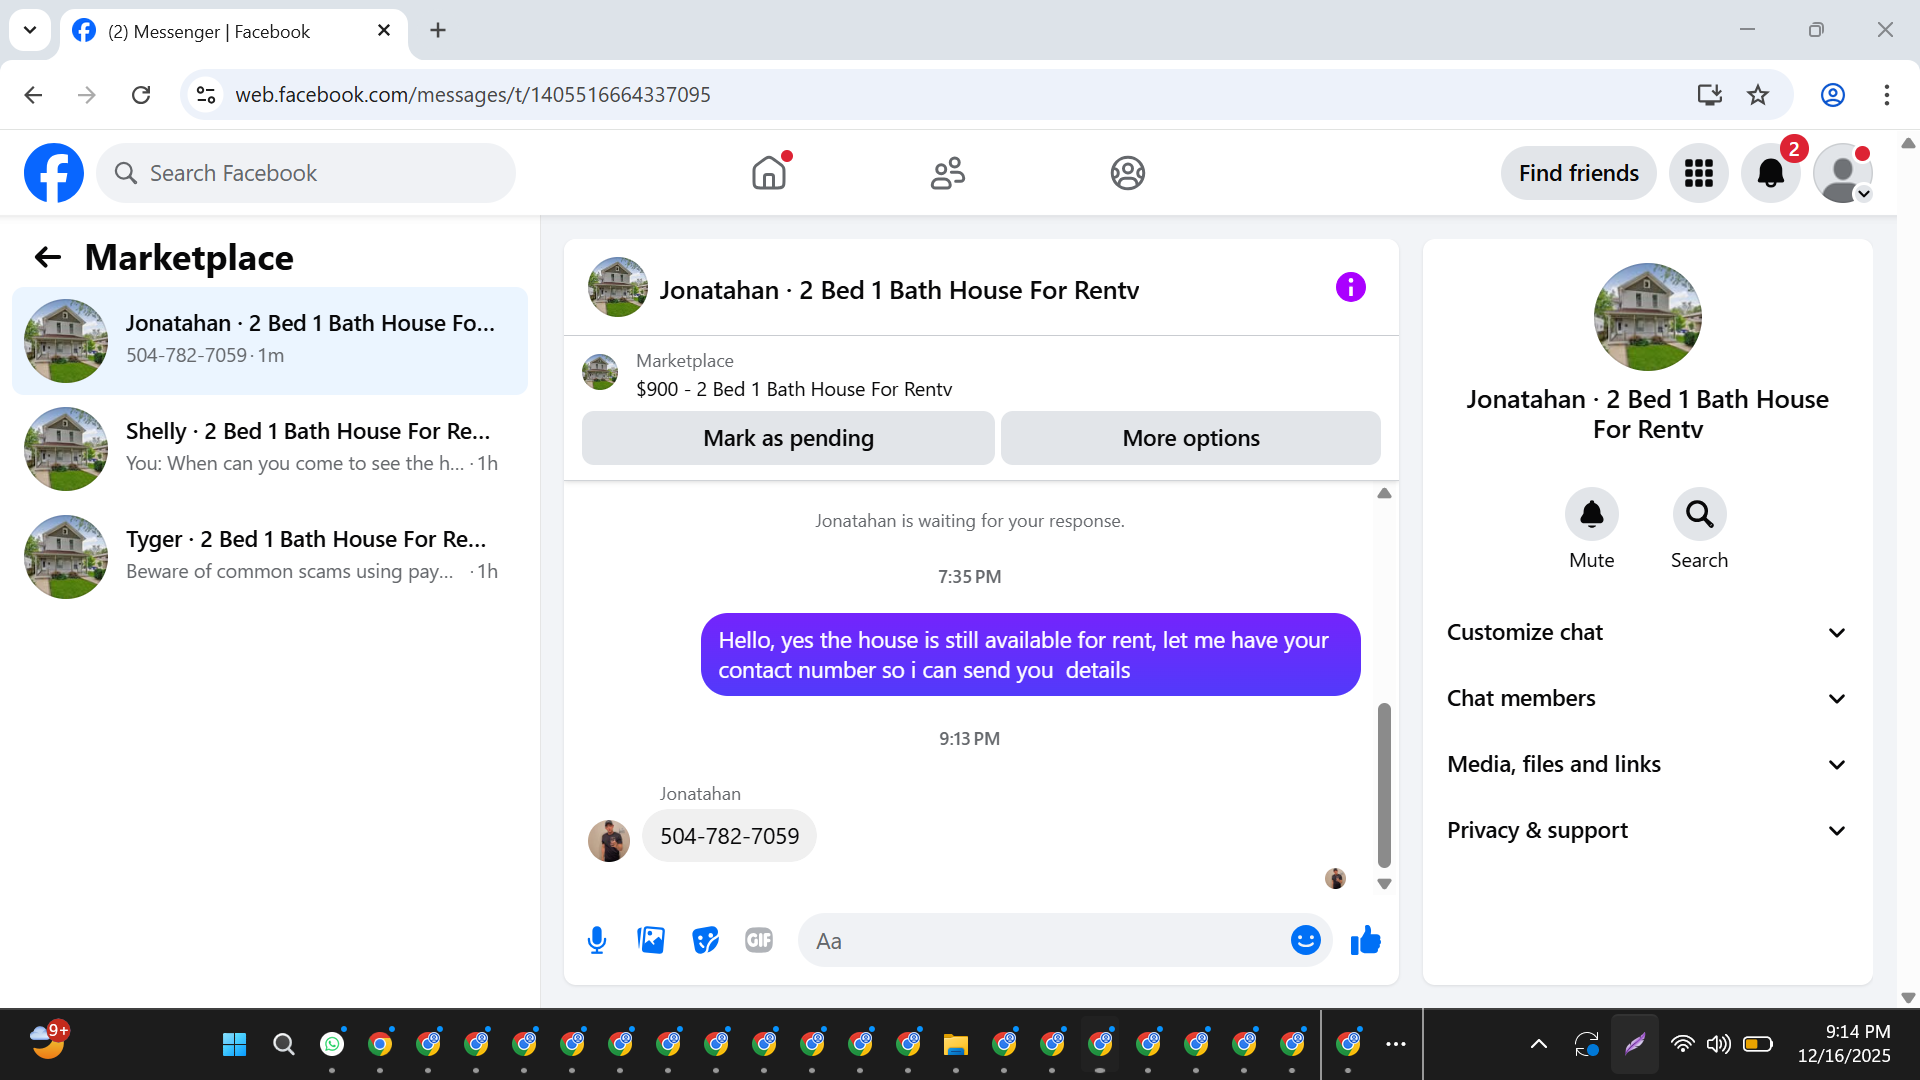Expand Privacy & support section
The image size is (1920, 1080).
[1646, 830]
